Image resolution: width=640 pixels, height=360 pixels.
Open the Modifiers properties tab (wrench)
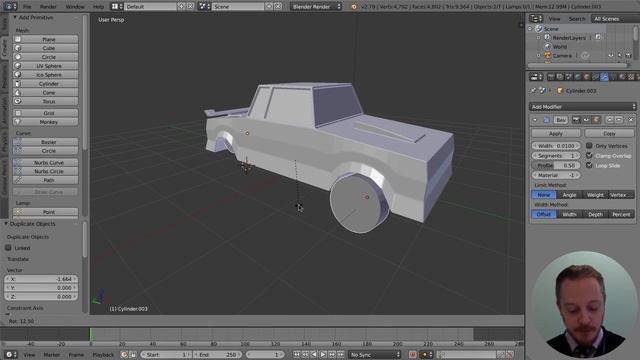pos(604,77)
